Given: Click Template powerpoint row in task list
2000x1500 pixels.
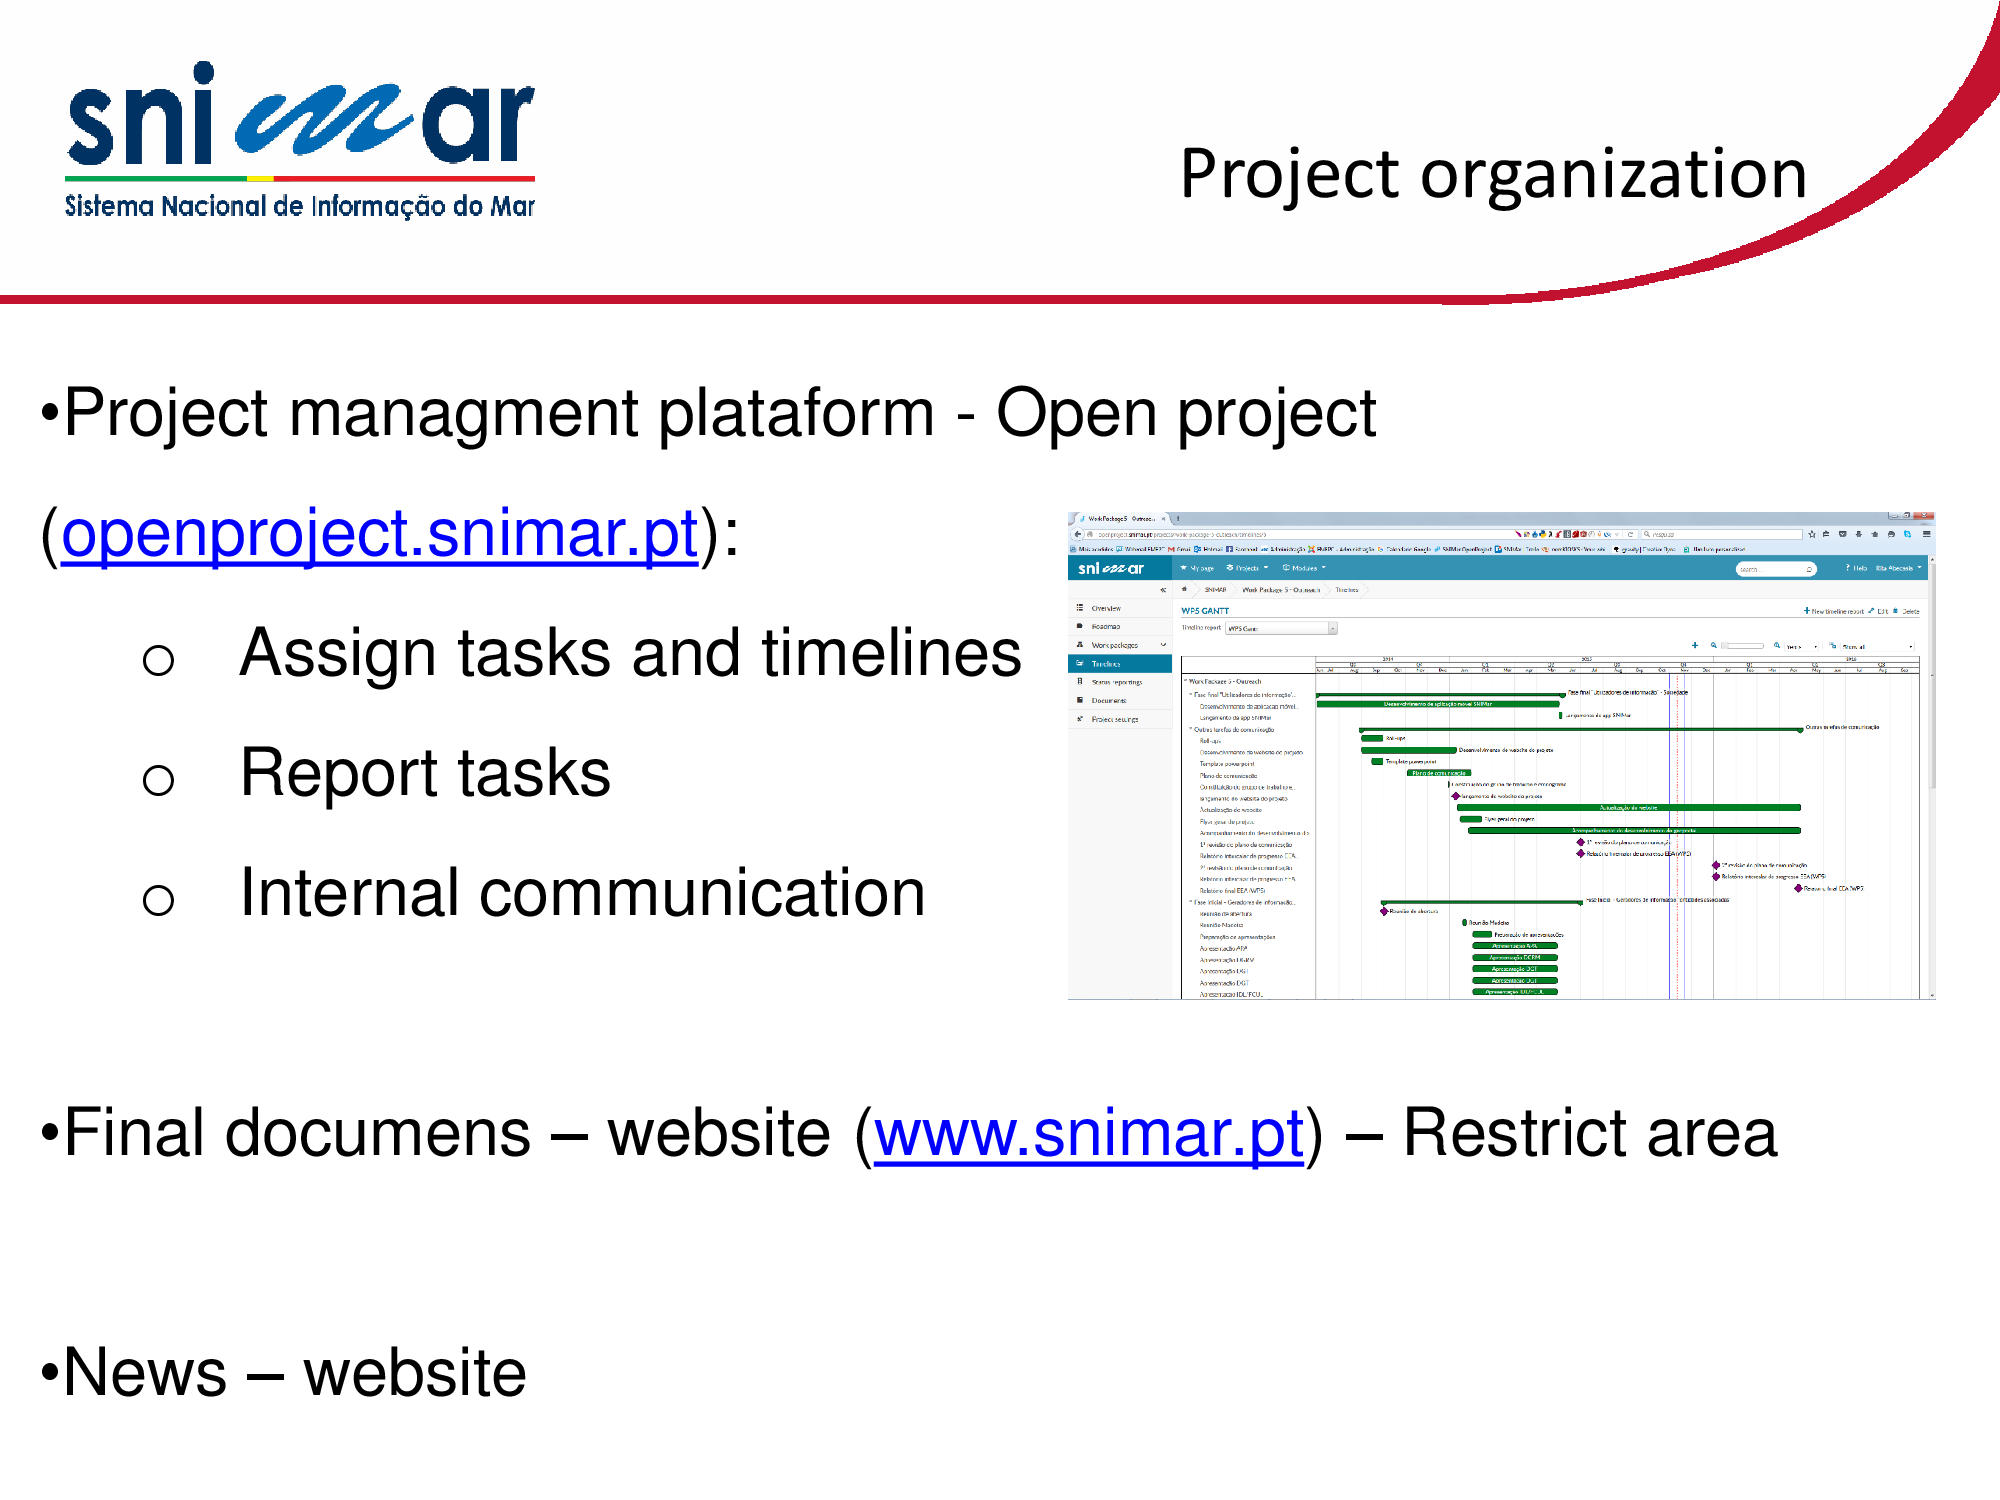Looking at the screenshot, I should pos(1227,764).
